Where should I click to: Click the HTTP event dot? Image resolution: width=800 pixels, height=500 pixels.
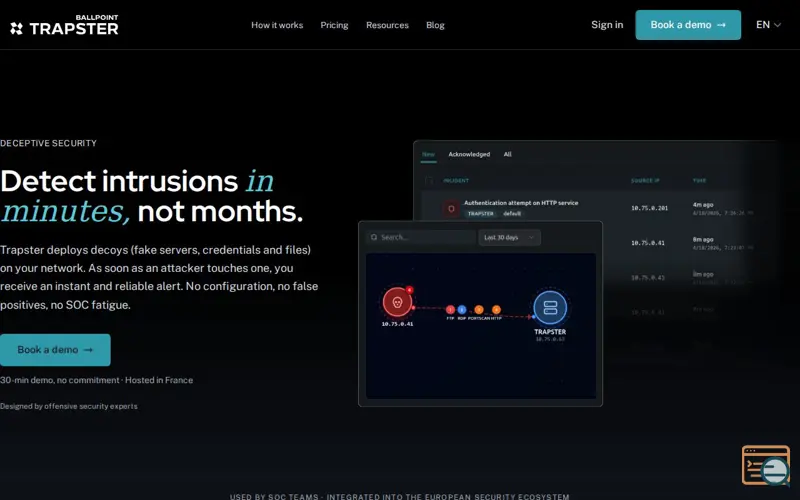[x=496, y=309]
